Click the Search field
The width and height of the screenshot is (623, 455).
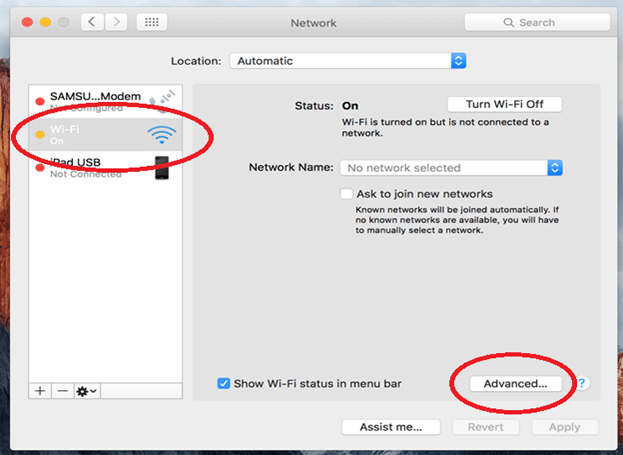[x=536, y=22]
